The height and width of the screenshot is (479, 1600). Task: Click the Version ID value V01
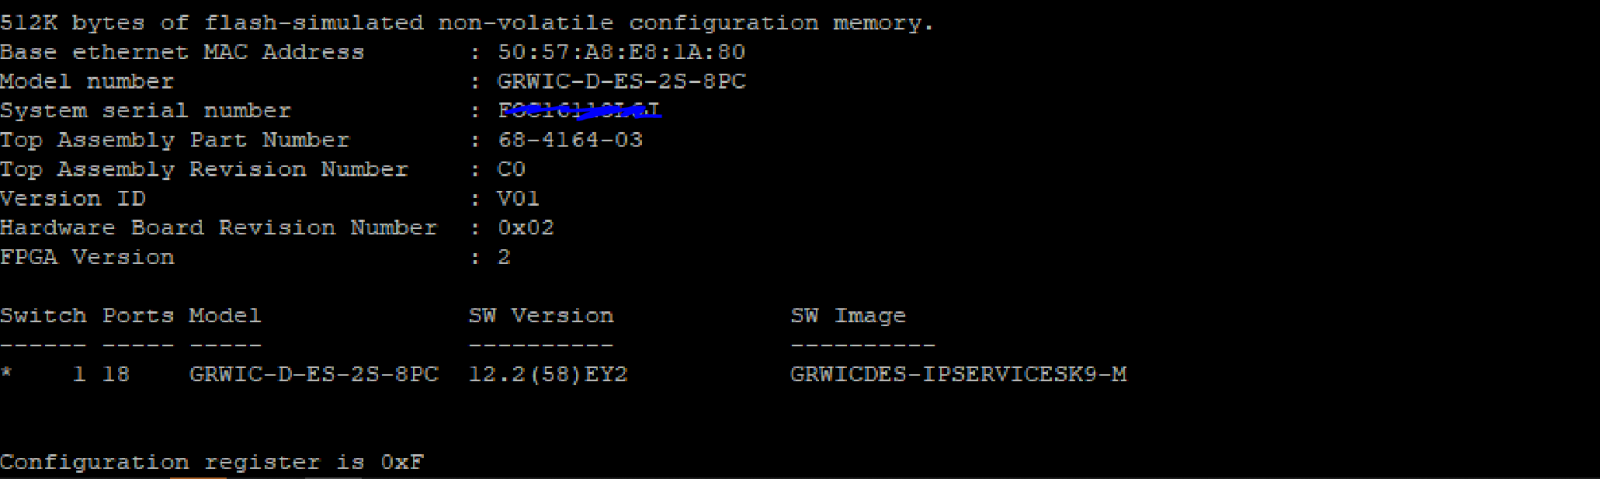[518, 198]
